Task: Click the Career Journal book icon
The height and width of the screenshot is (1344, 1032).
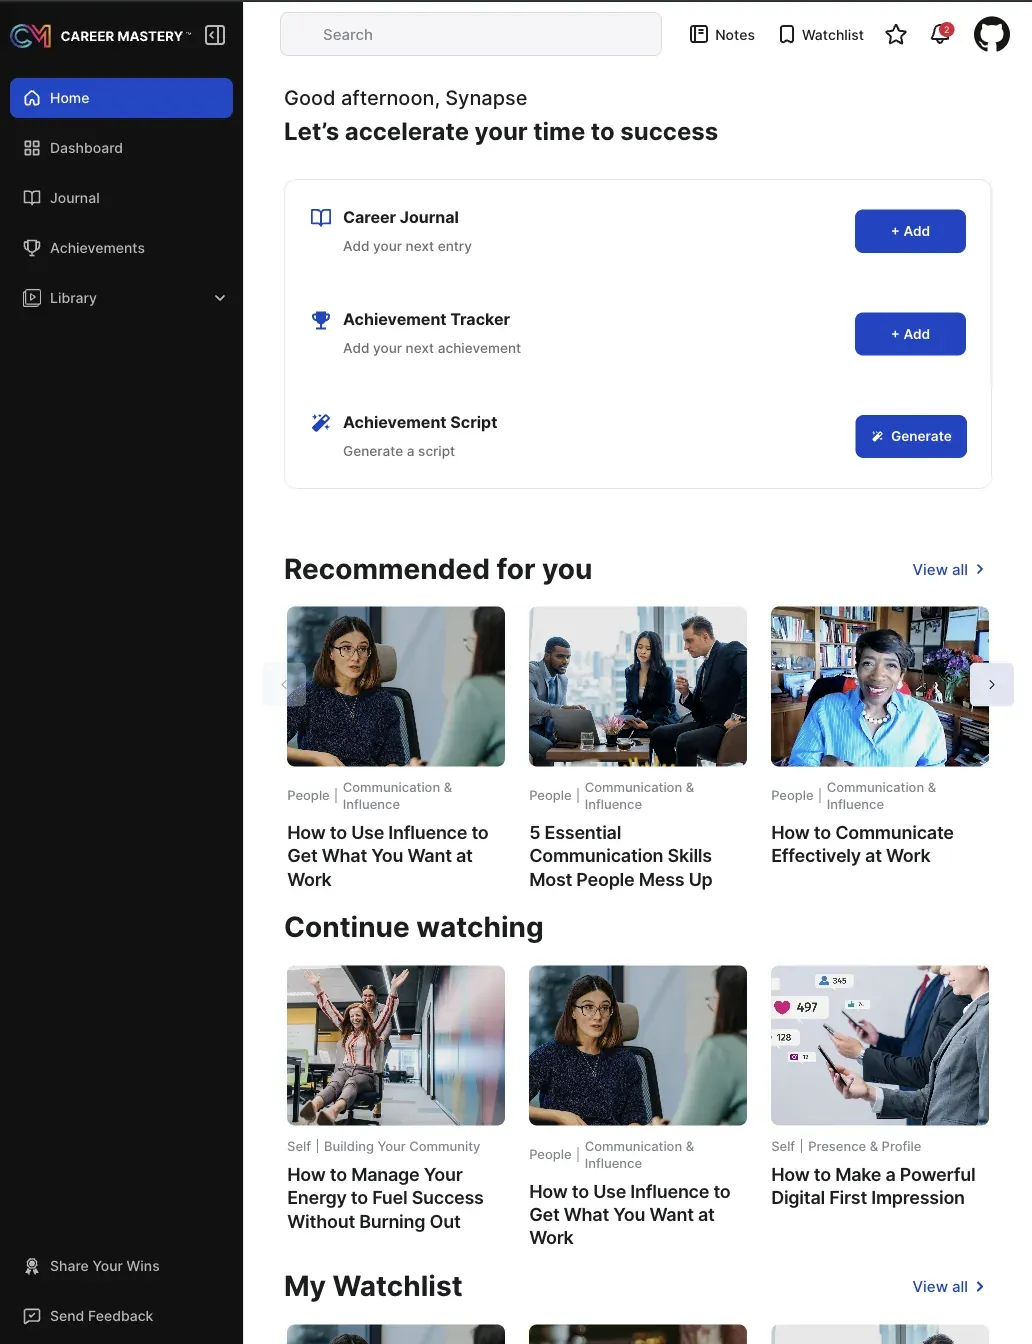Action: (x=321, y=218)
